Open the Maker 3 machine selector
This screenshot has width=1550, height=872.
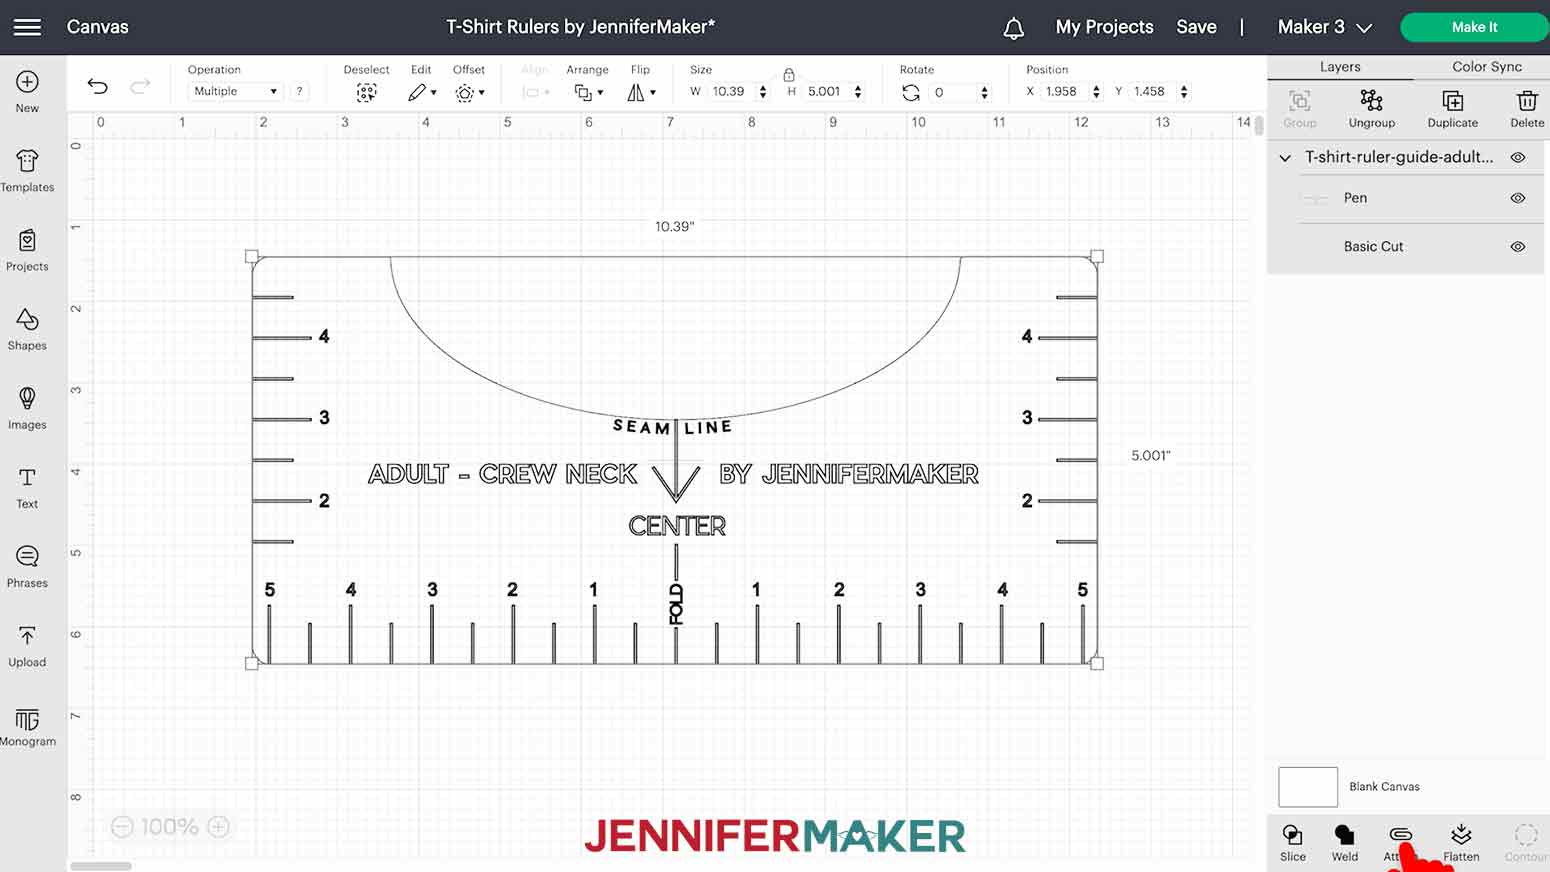(1324, 27)
